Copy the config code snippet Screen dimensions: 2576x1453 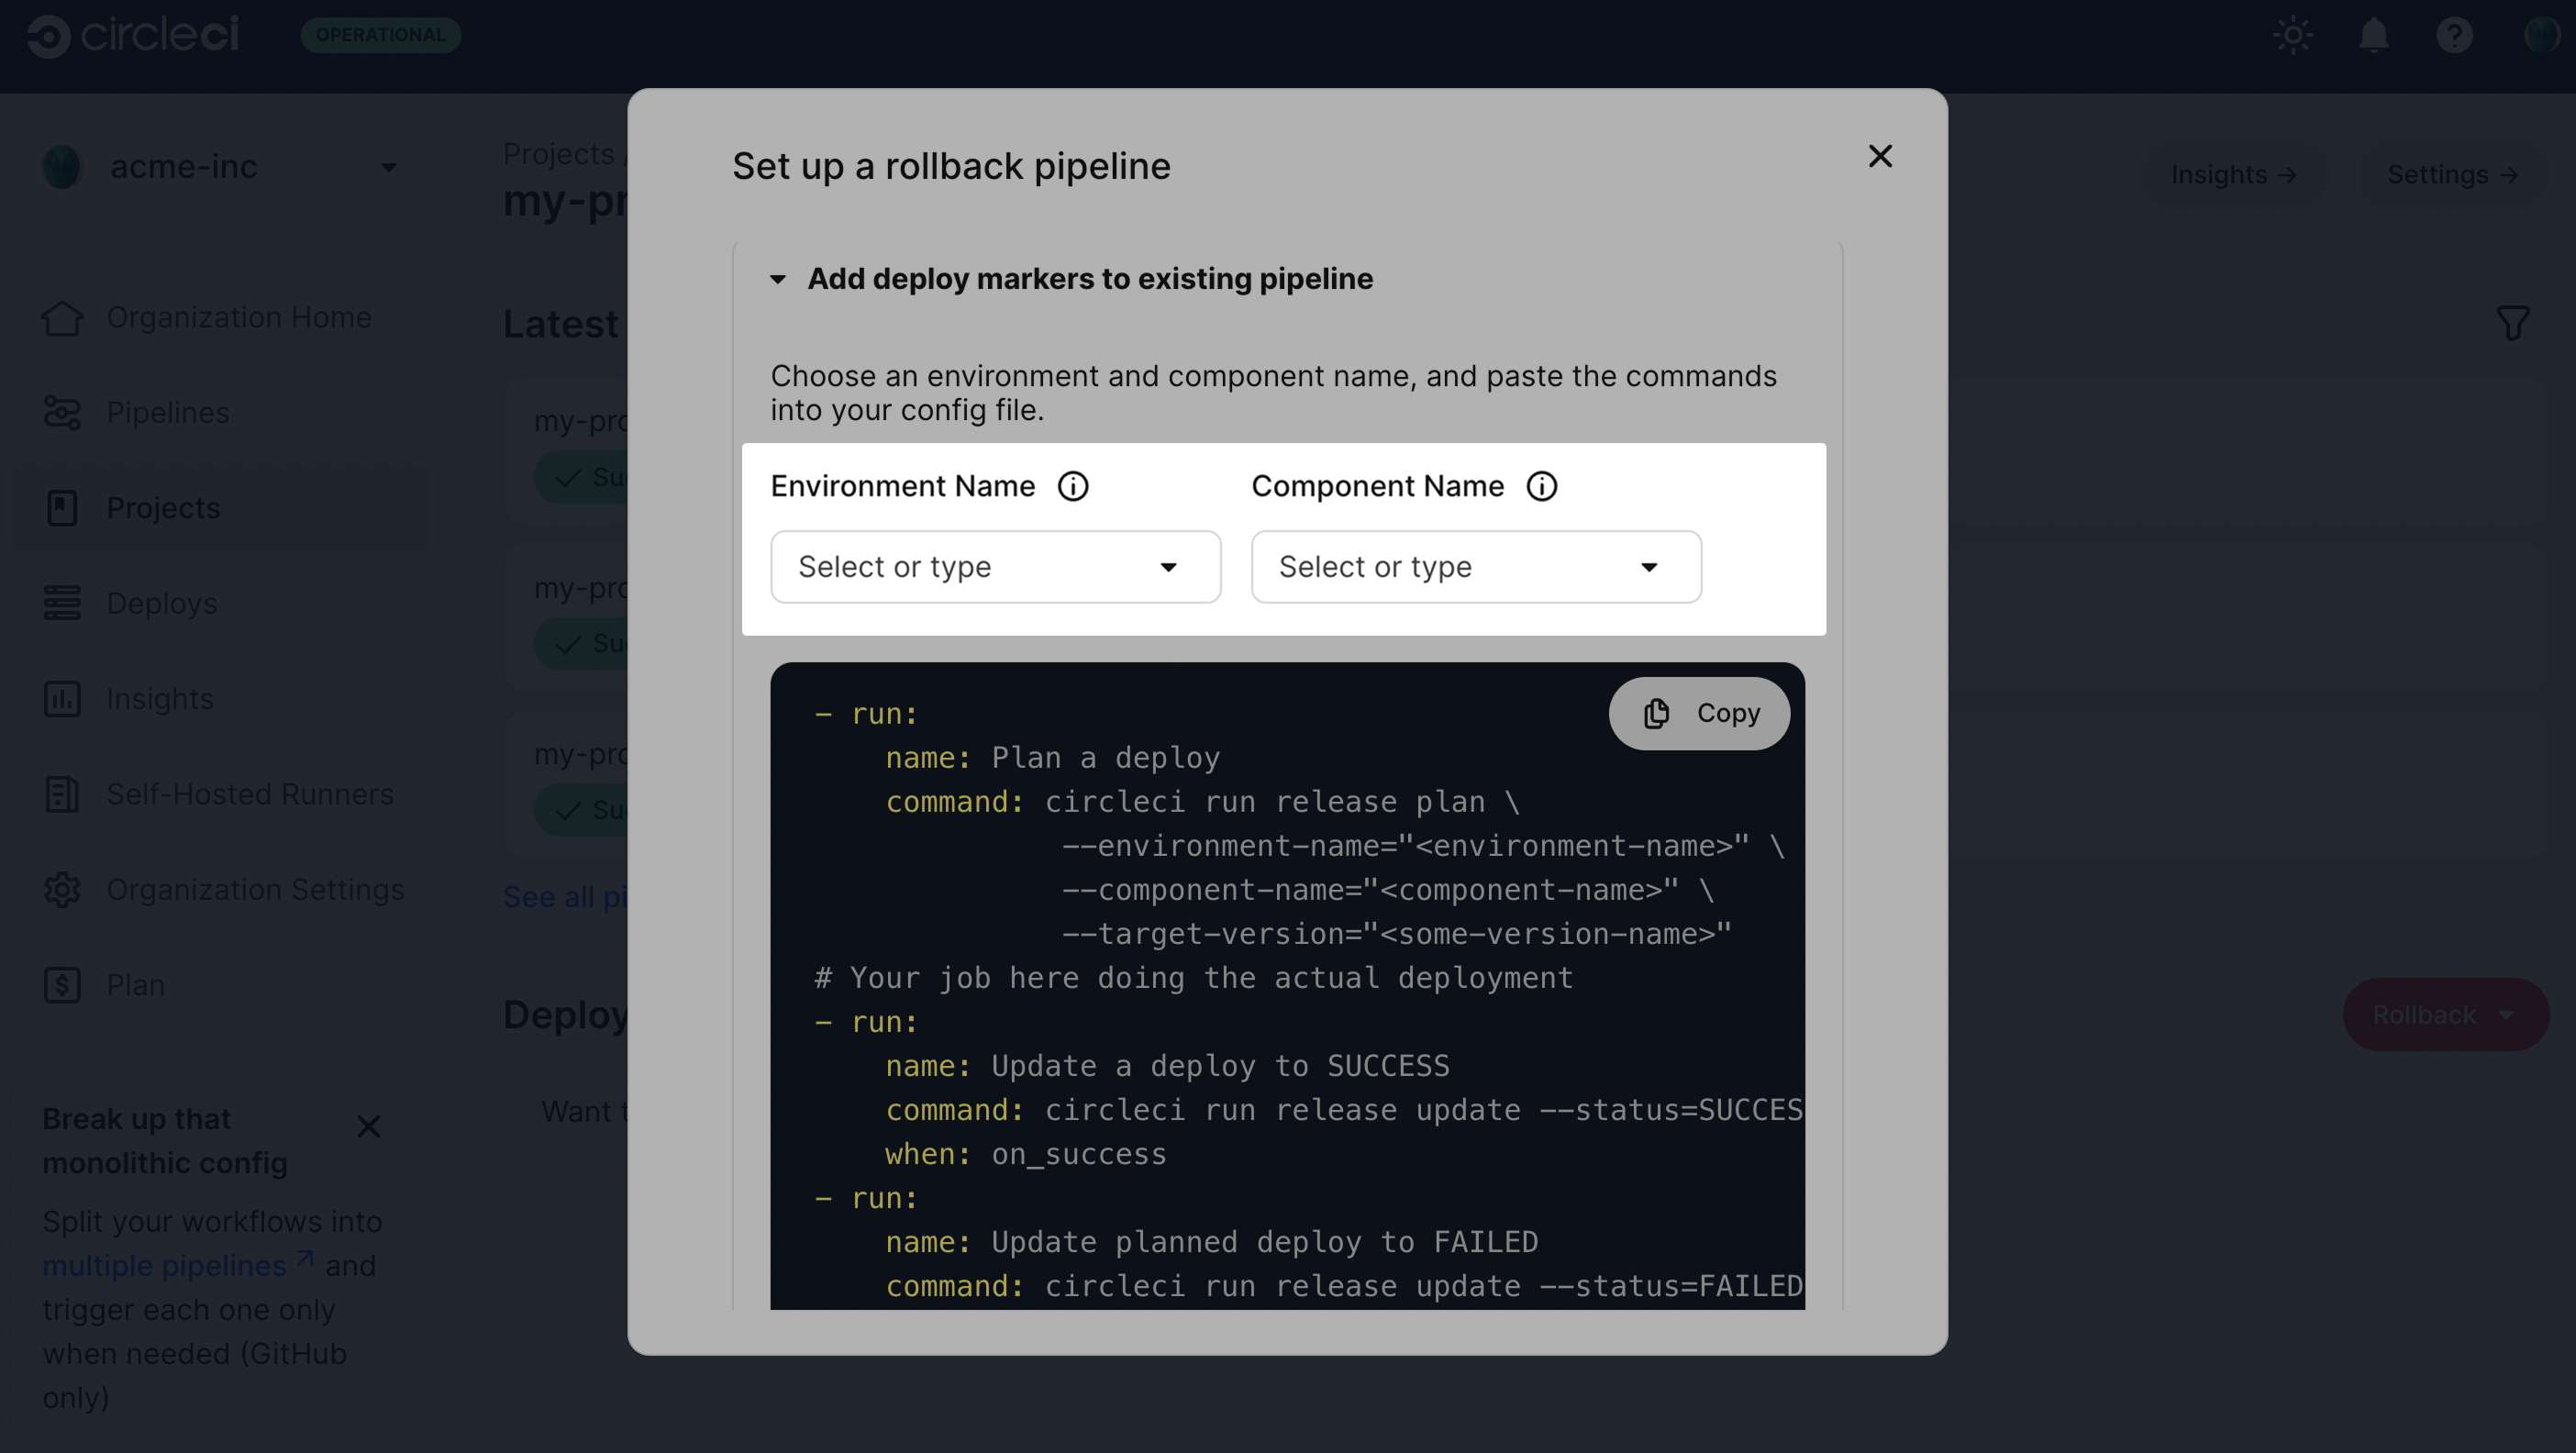click(1699, 713)
